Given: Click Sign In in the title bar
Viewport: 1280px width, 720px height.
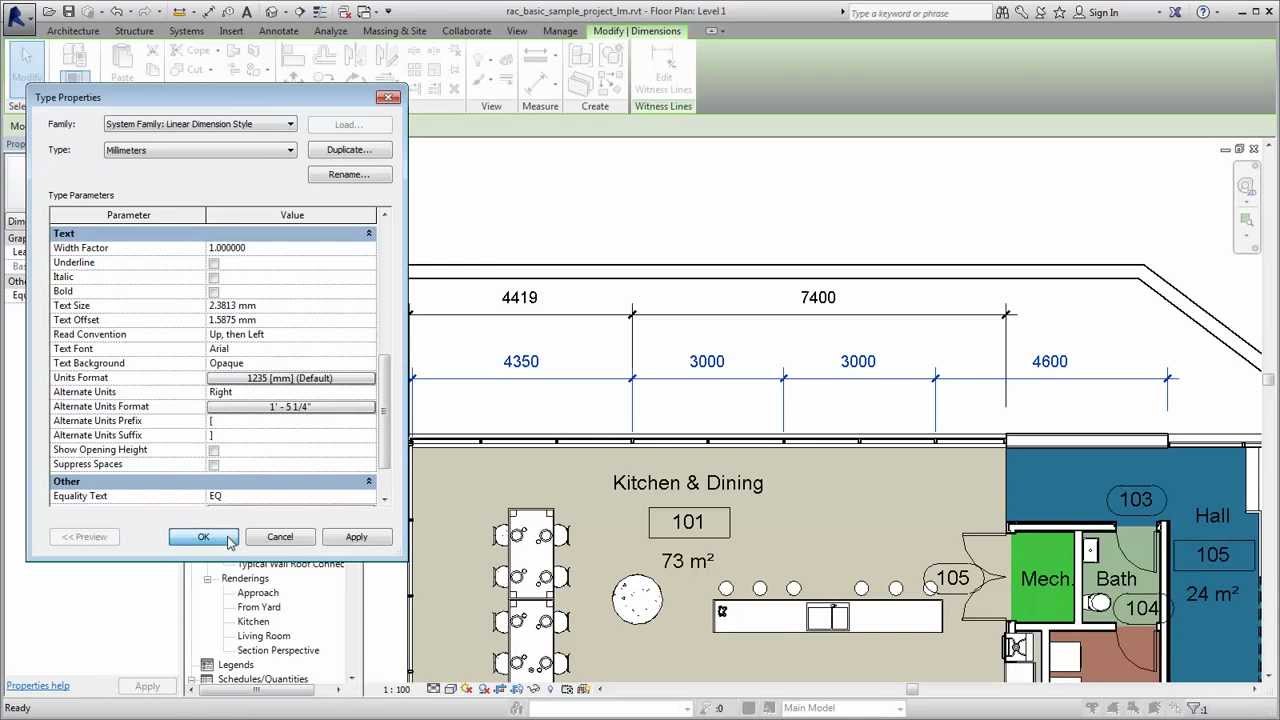Looking at the screenshot, I should (x=1104, y=13).
